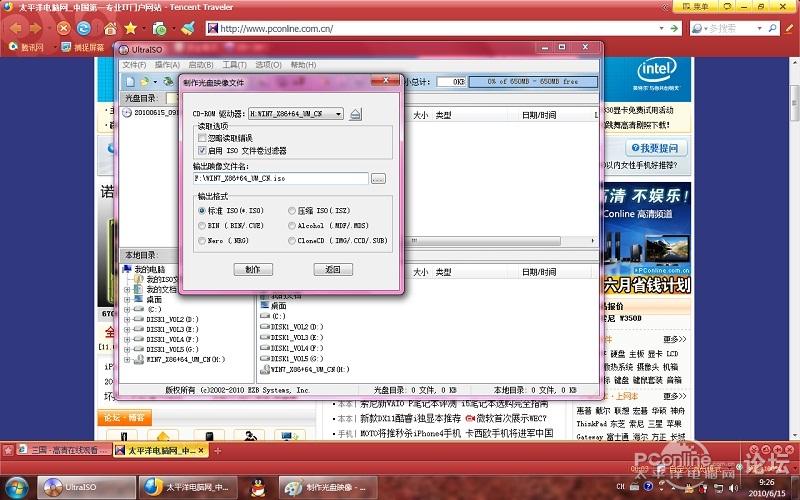Click the 制作 button to make image

252,270
